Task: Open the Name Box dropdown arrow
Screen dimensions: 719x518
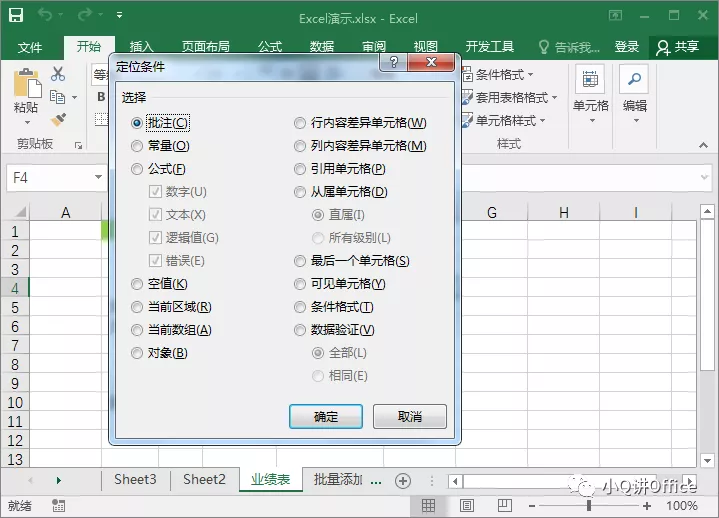Action: [98, 177]
